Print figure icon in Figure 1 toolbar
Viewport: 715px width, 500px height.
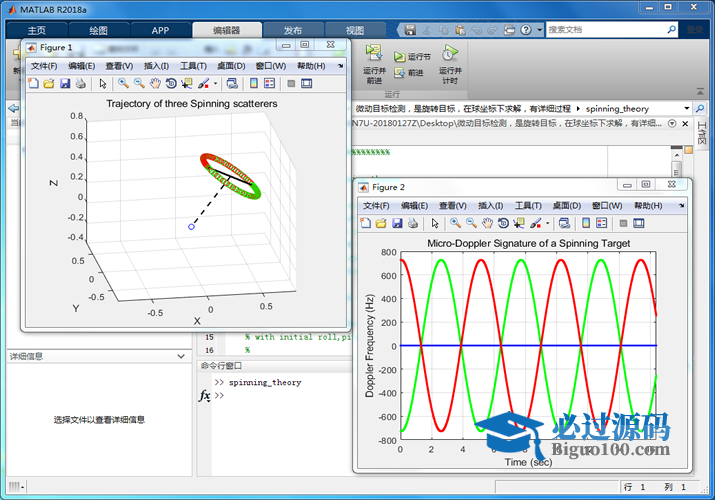click(81, 83)
